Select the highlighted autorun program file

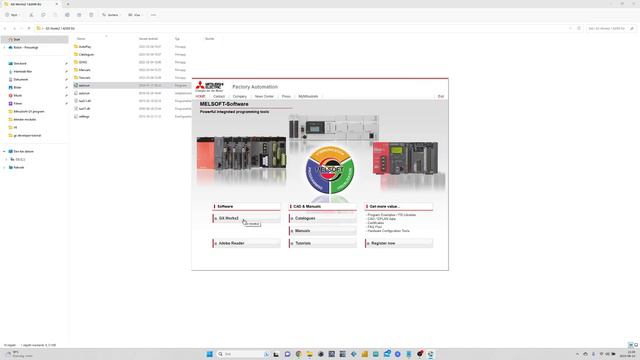(132, 85)
